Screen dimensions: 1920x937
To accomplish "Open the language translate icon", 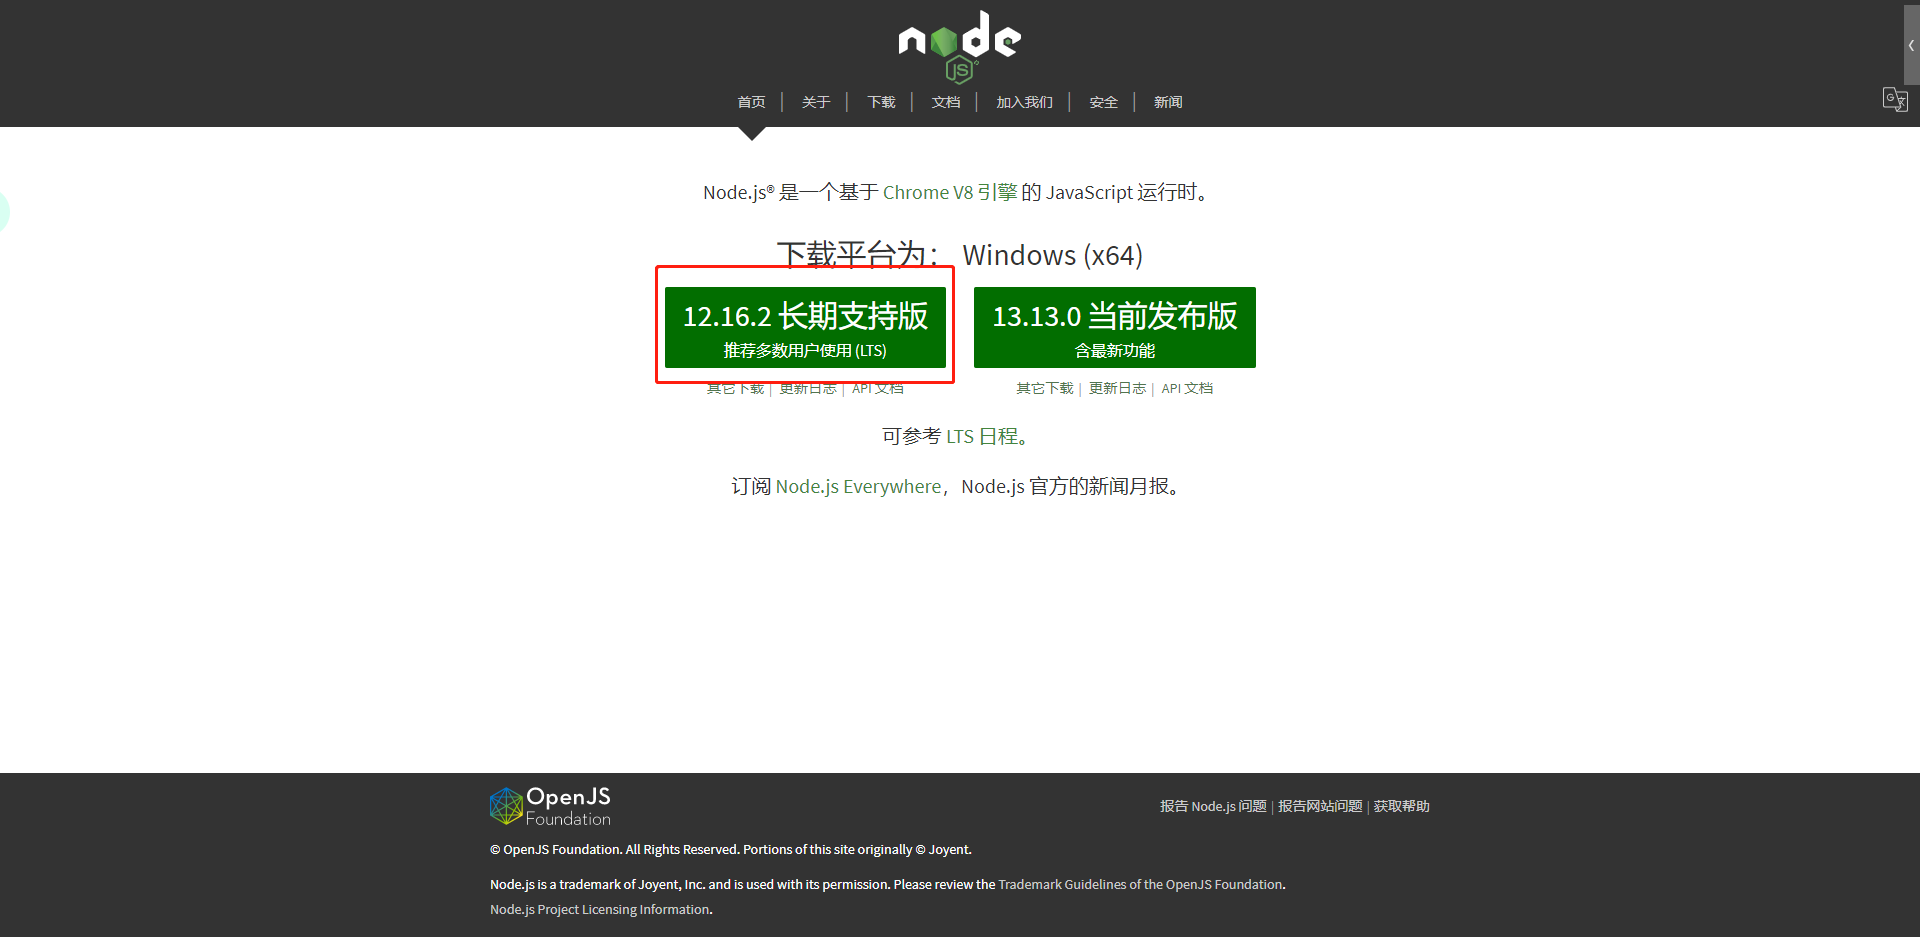I will (x=1895, y=100).
